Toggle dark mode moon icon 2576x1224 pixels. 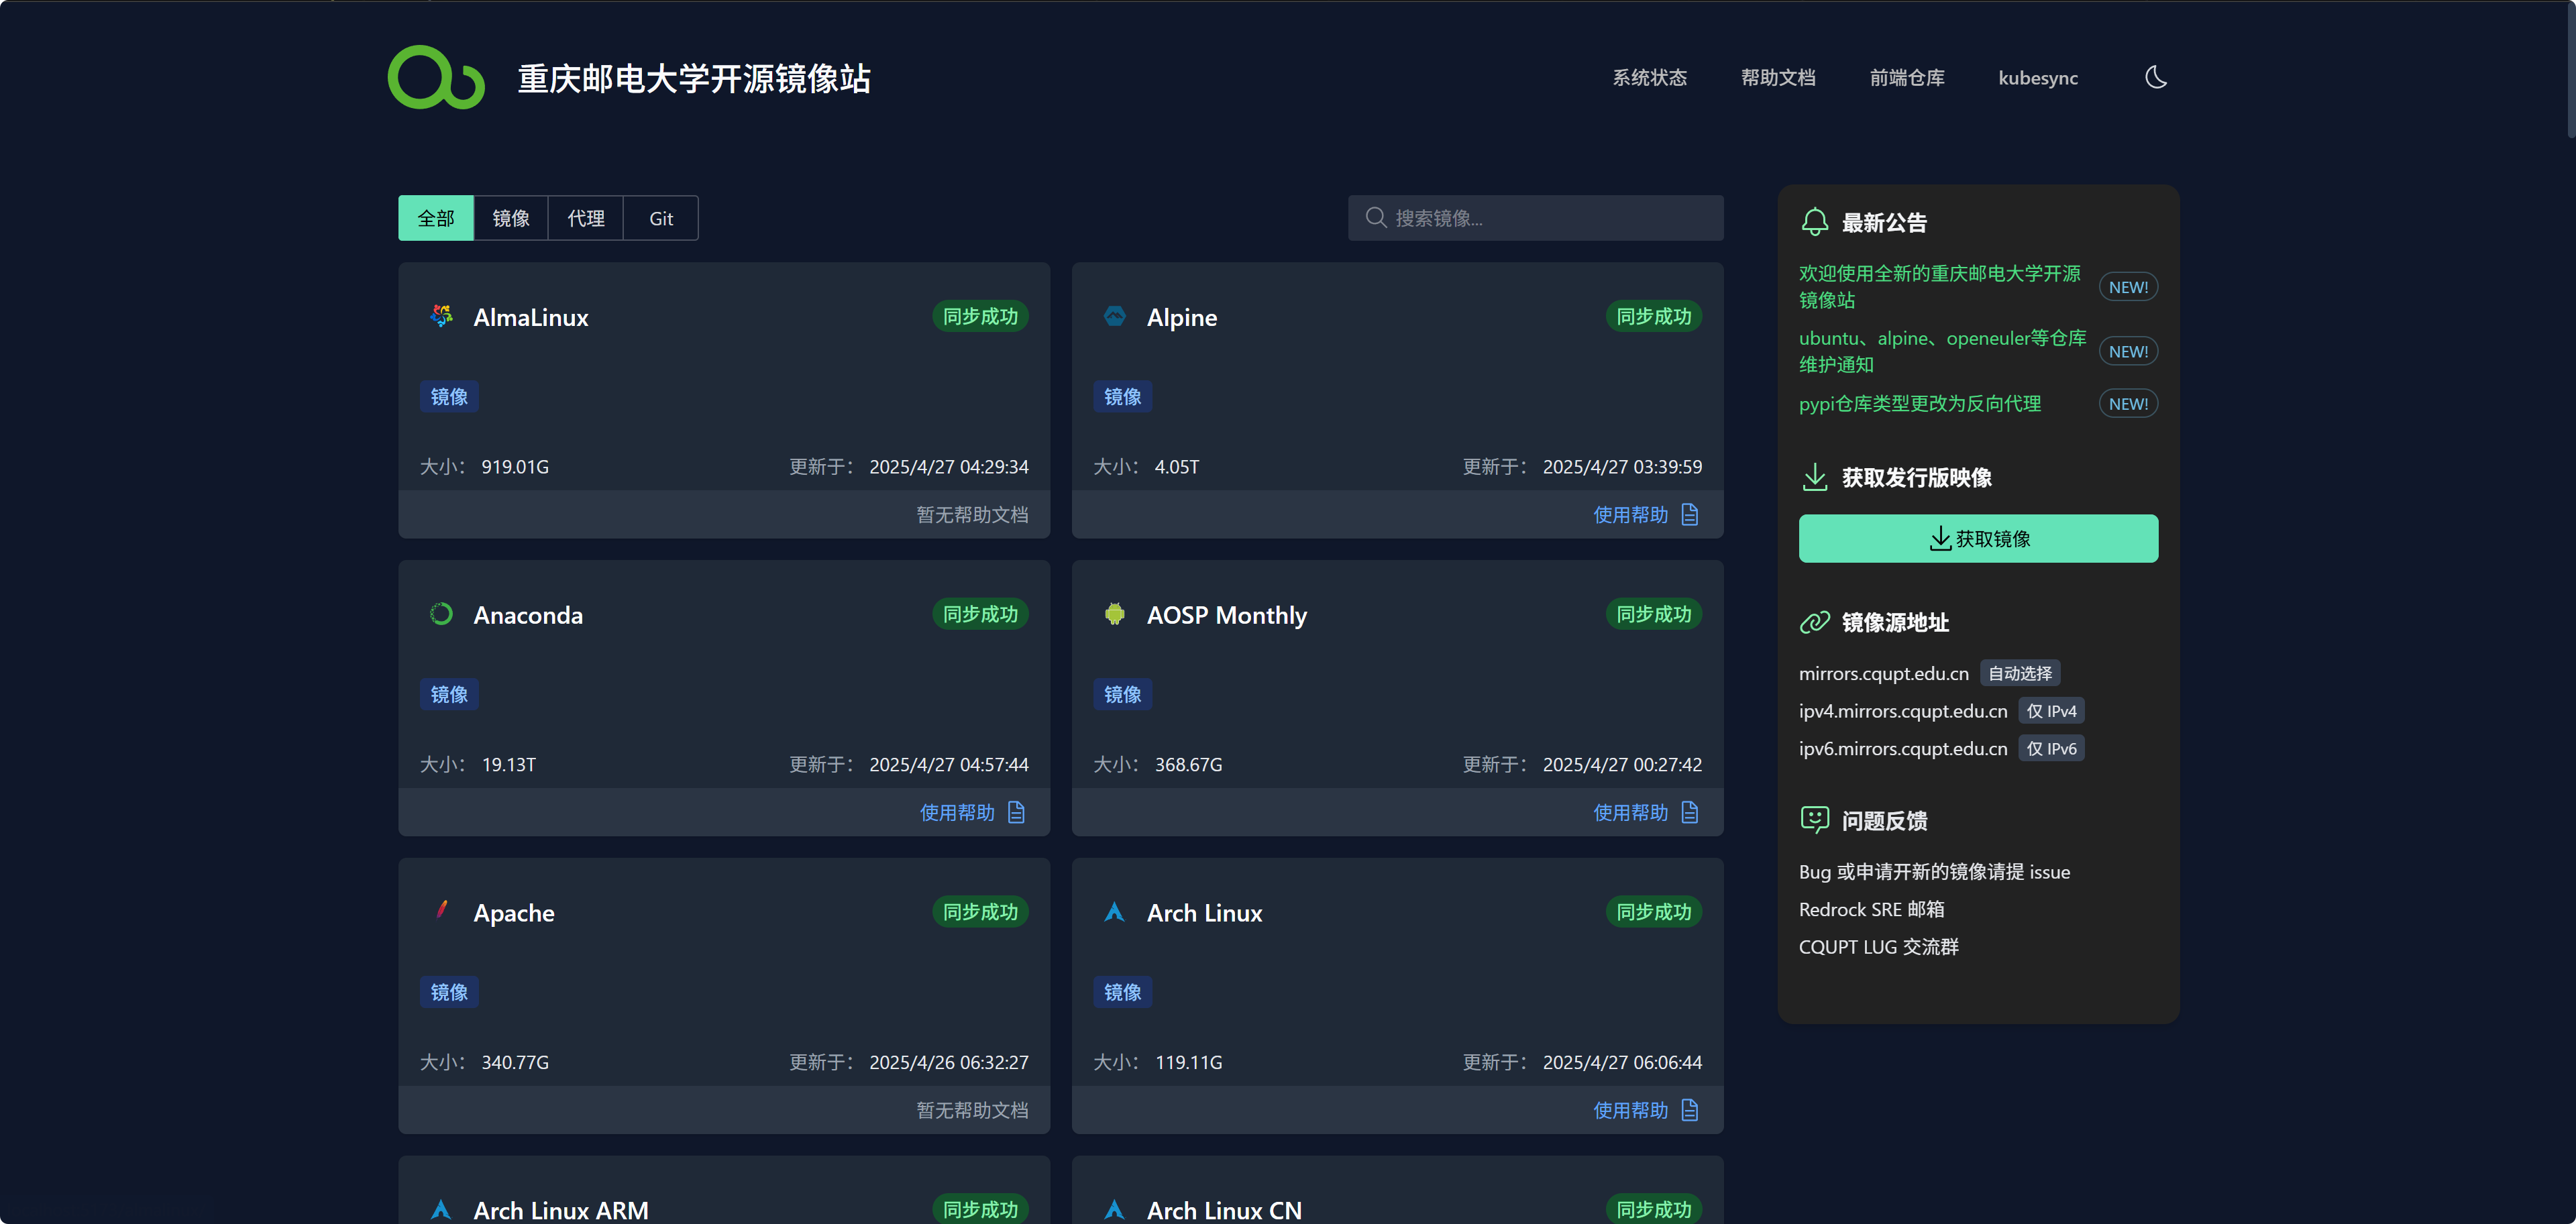click(2155, 77)
